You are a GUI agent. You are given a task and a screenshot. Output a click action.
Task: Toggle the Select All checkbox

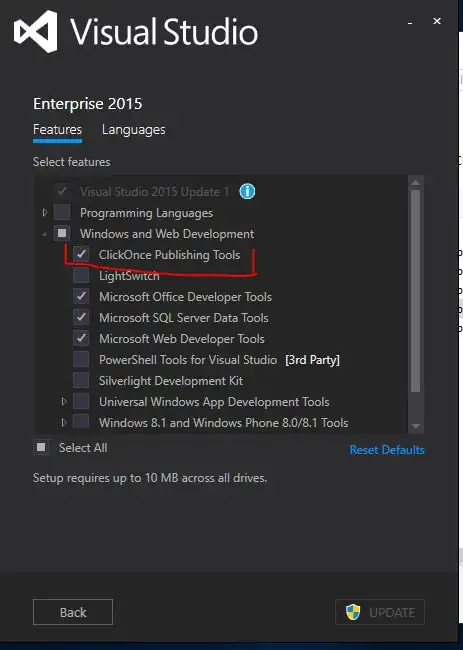click(x=41, y=447)
